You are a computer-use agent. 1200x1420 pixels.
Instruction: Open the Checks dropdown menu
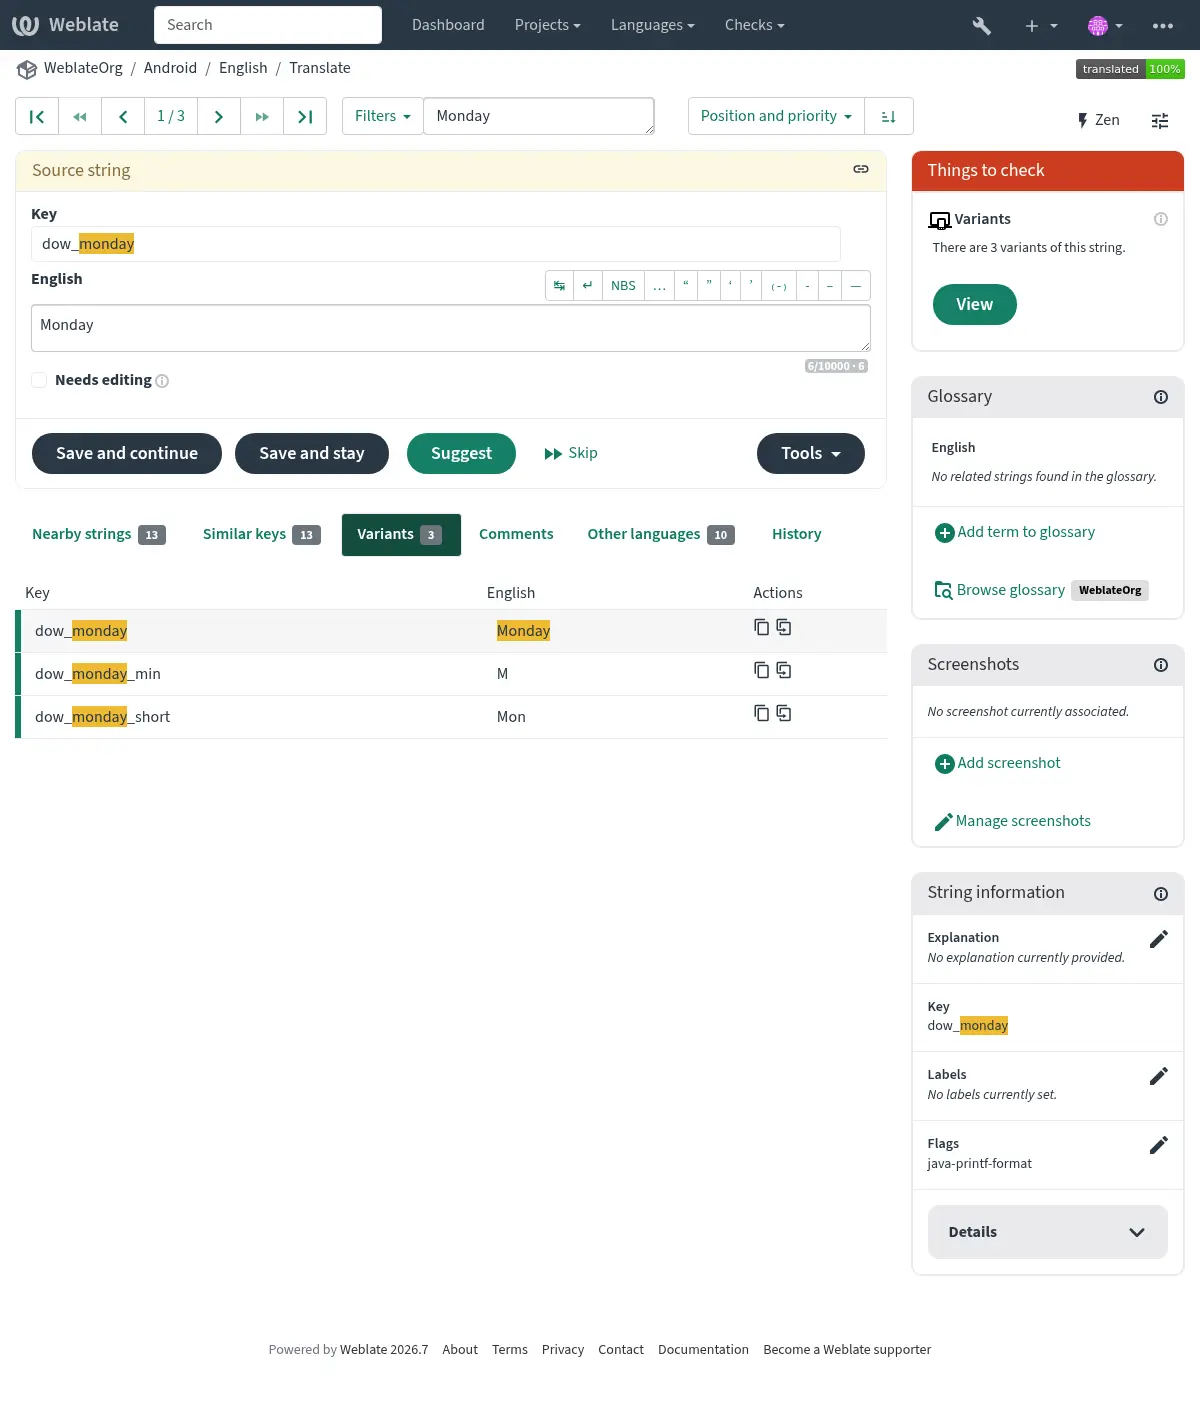coord(754,25)
